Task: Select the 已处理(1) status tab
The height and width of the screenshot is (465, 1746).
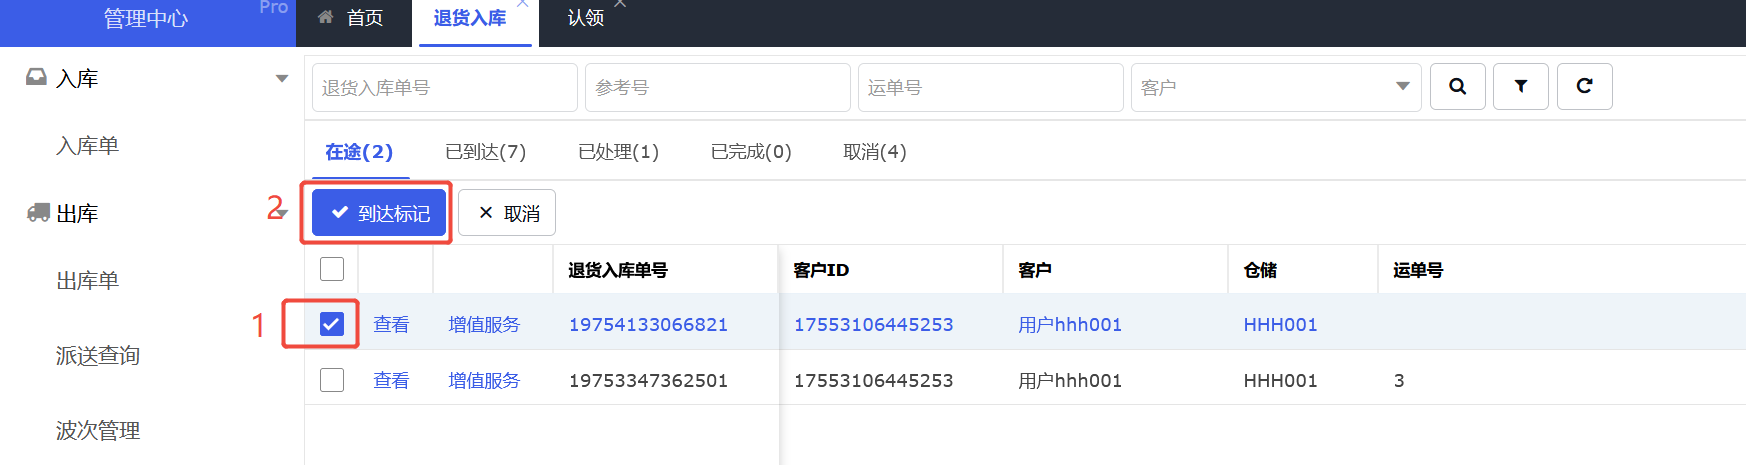Action: [619, 152]
